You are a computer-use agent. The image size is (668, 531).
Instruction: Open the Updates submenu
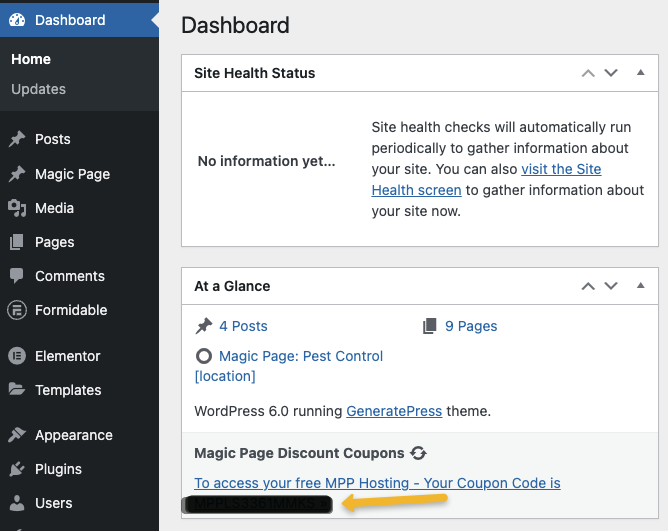pos(38,89)
